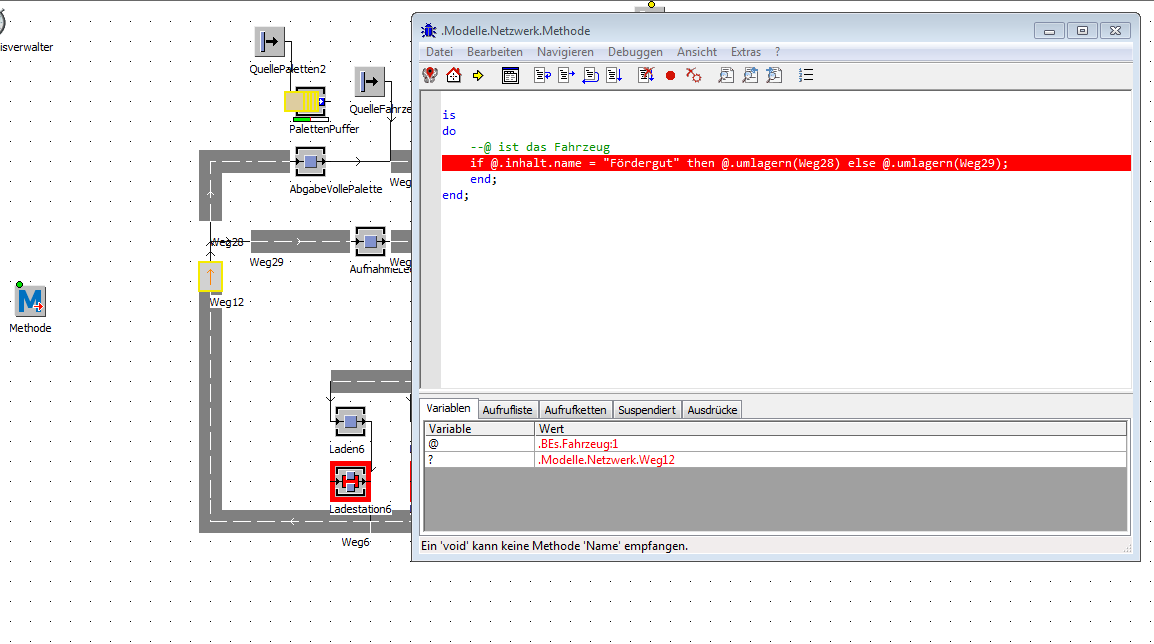The width and height of the screenshot is (1154, 644).
Task: Click the comment line '--@ ist das Fahrzeug'
Action: [x=540, y=147]
